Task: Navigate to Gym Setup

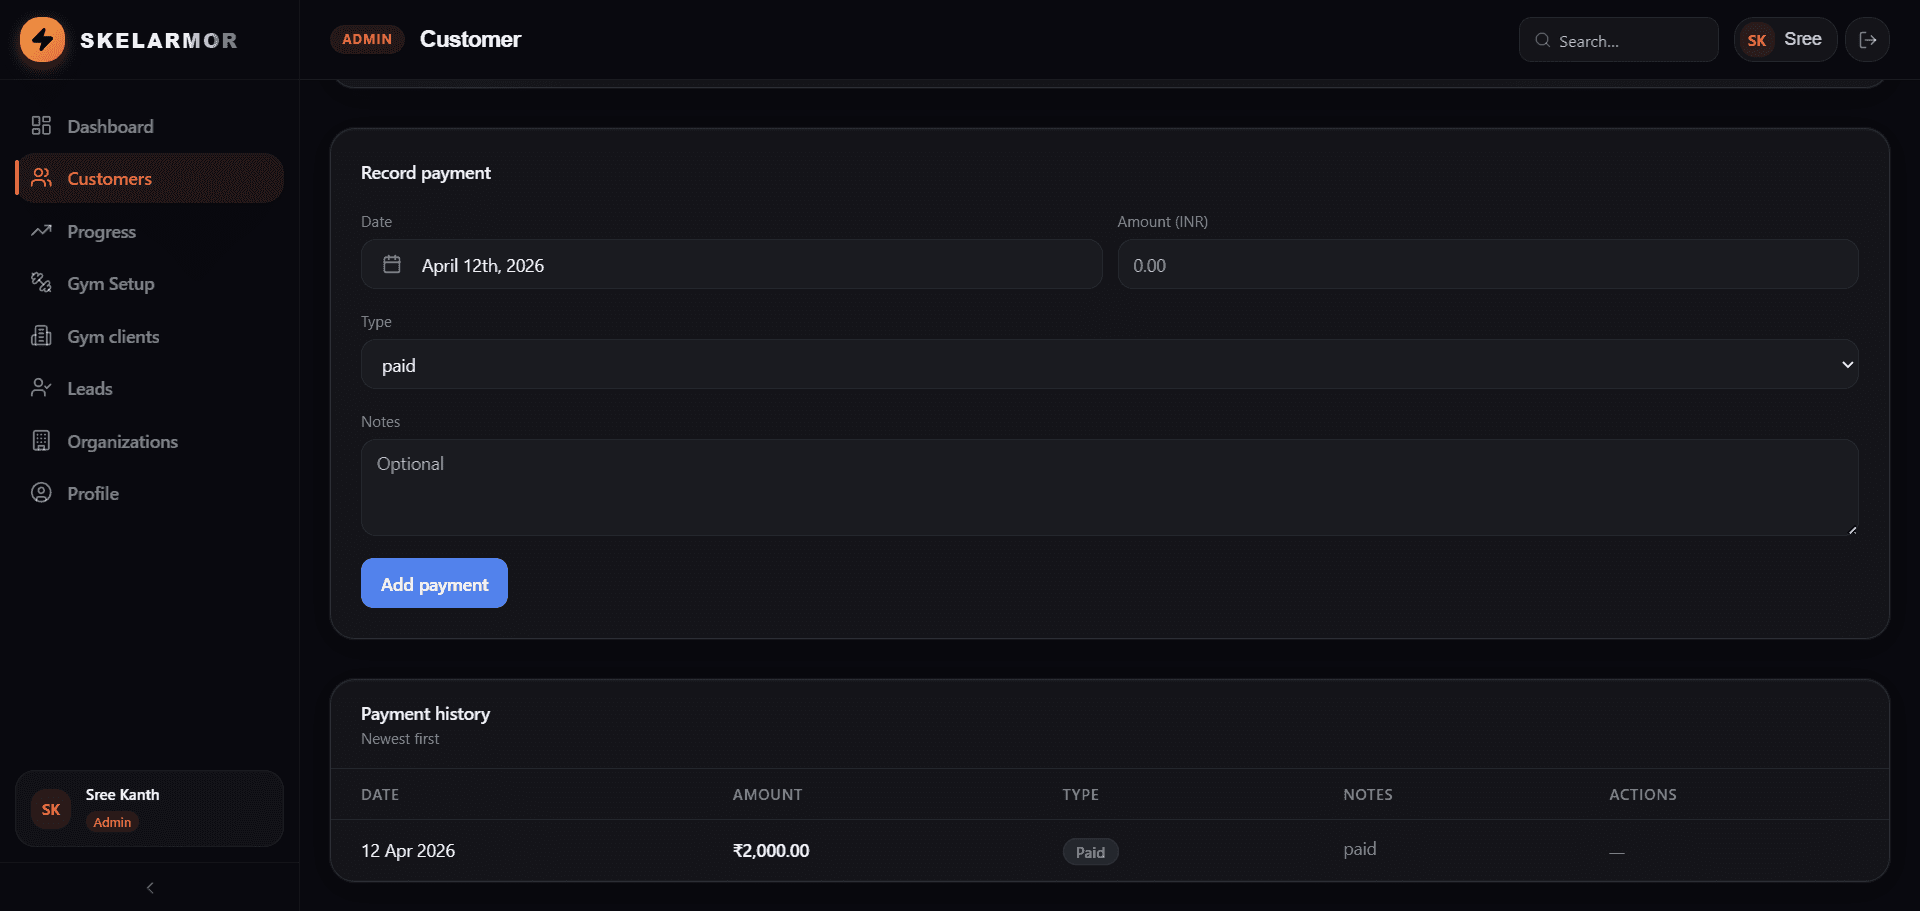Action: 149,283
